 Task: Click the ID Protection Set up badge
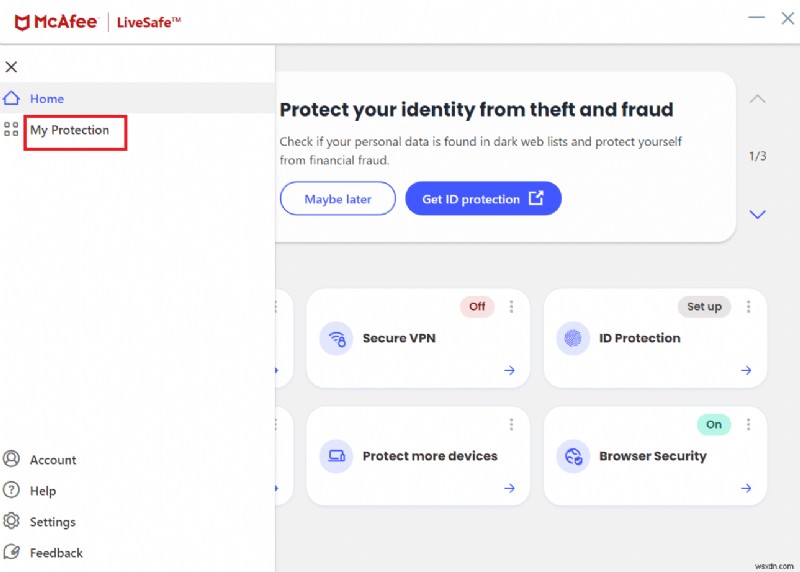(704, 306)
